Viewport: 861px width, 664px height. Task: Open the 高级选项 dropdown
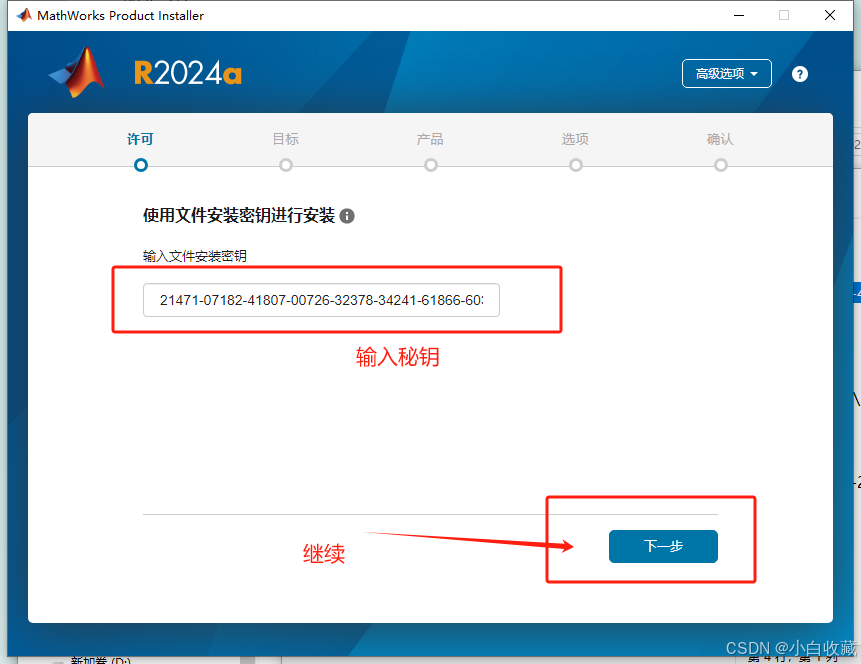pyautogui.click(x=726, y=74)
